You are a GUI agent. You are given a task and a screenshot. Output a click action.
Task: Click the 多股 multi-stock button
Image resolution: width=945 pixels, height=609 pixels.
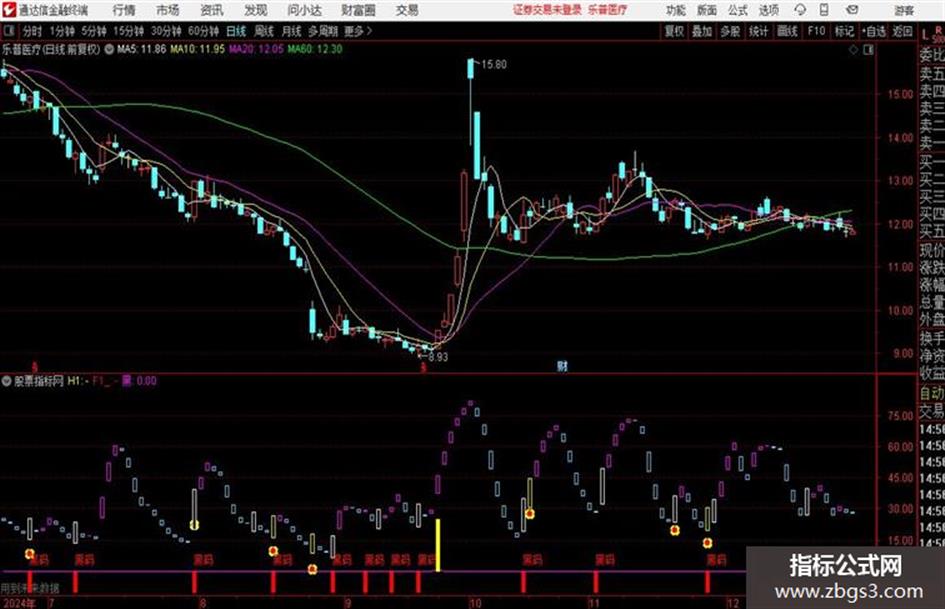point(730,31)
